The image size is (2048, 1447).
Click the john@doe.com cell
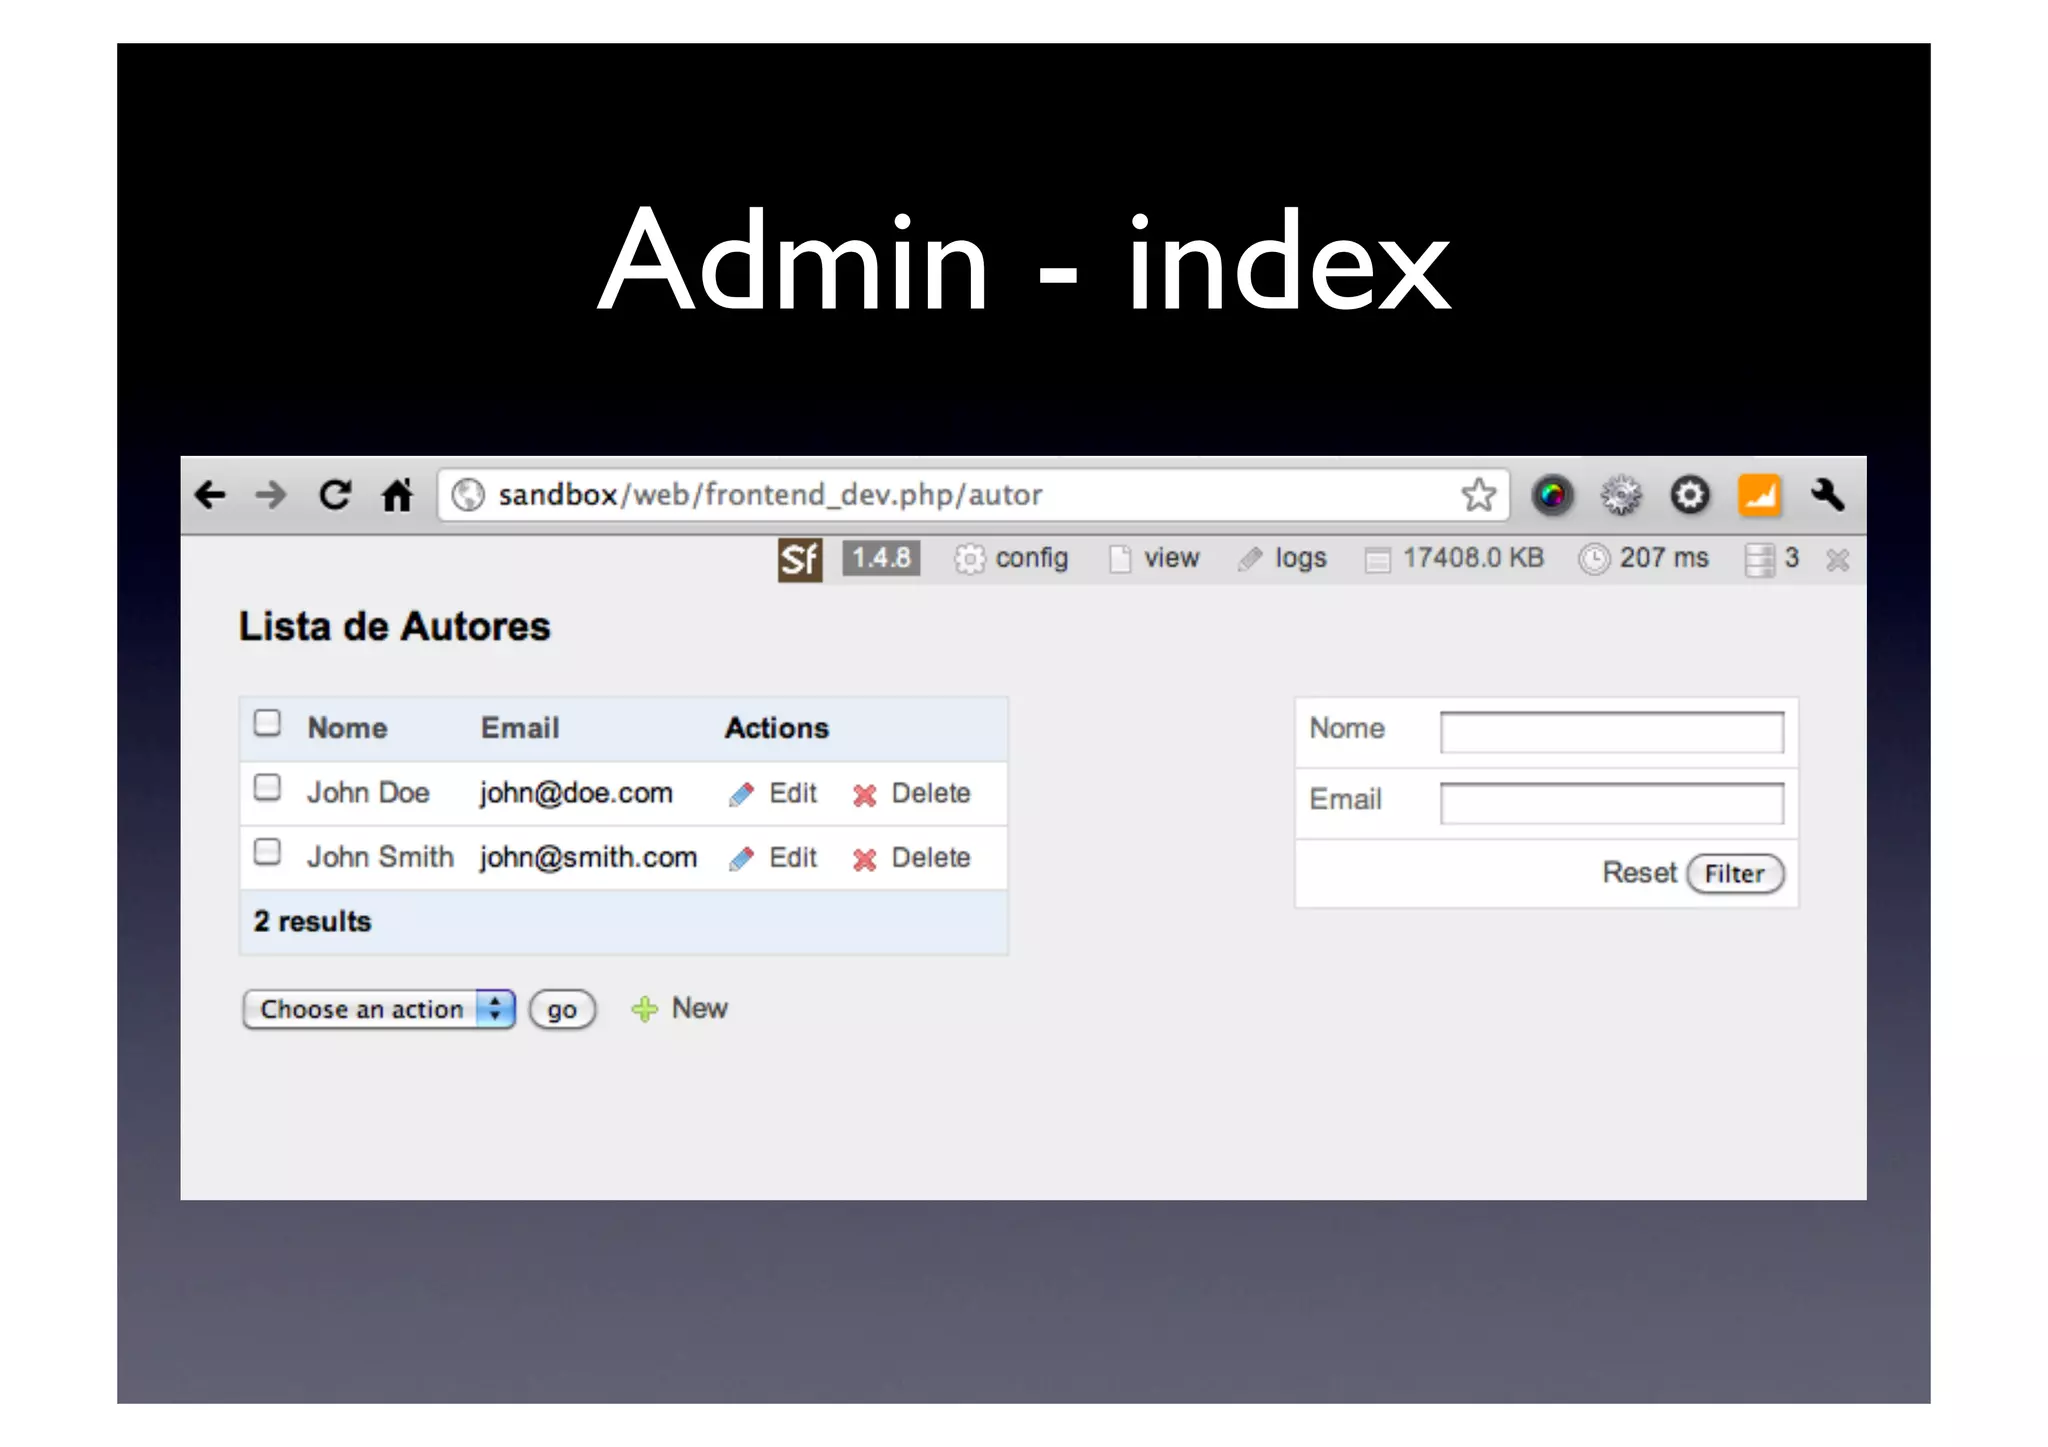tap(576, 793)
